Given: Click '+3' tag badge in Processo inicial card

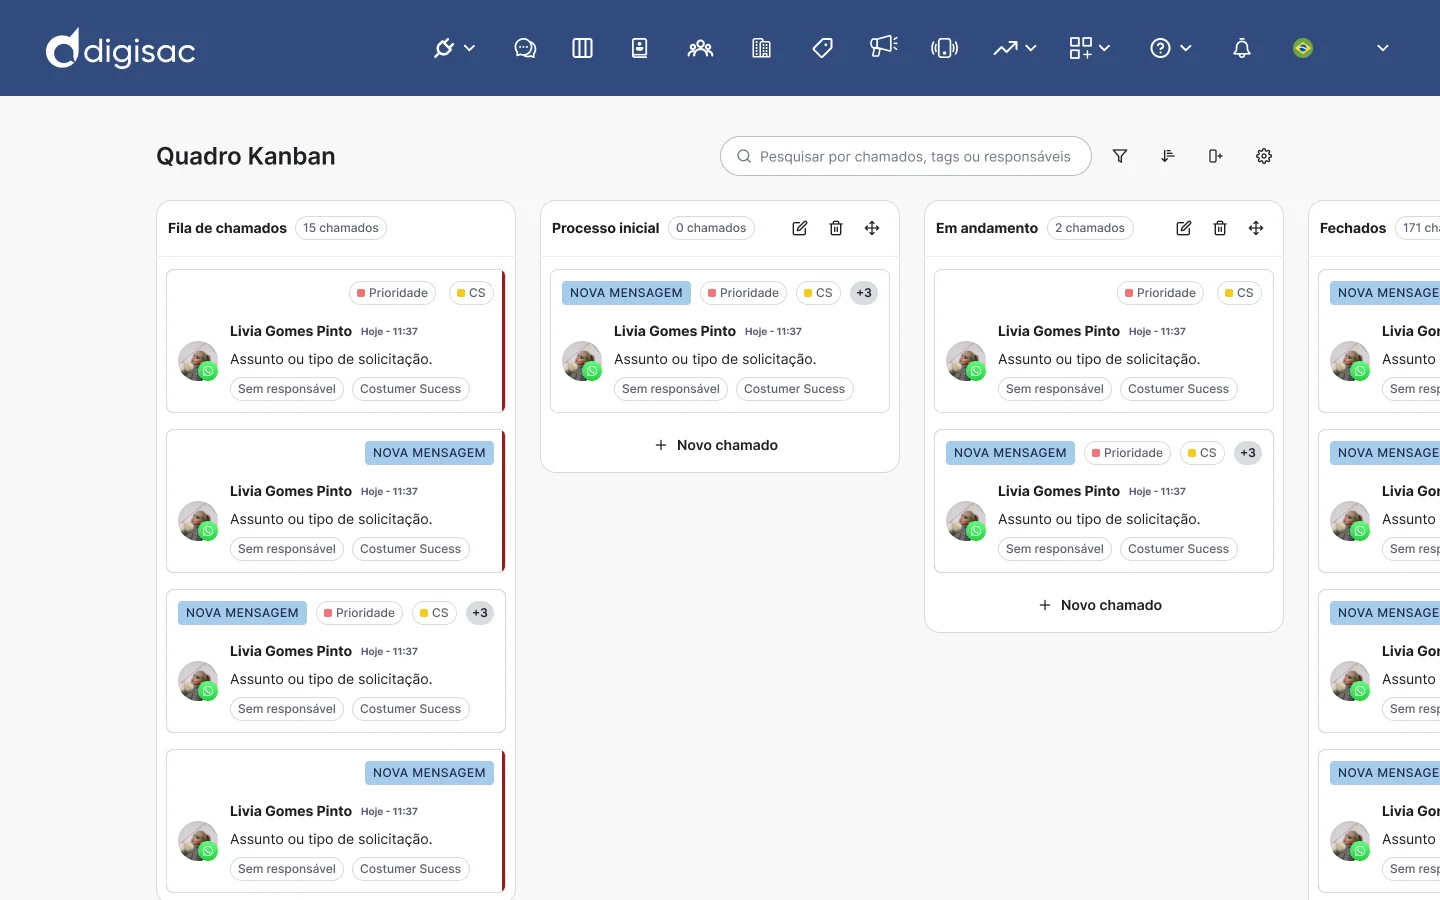Looking at the screenshot, I should 864,293.
